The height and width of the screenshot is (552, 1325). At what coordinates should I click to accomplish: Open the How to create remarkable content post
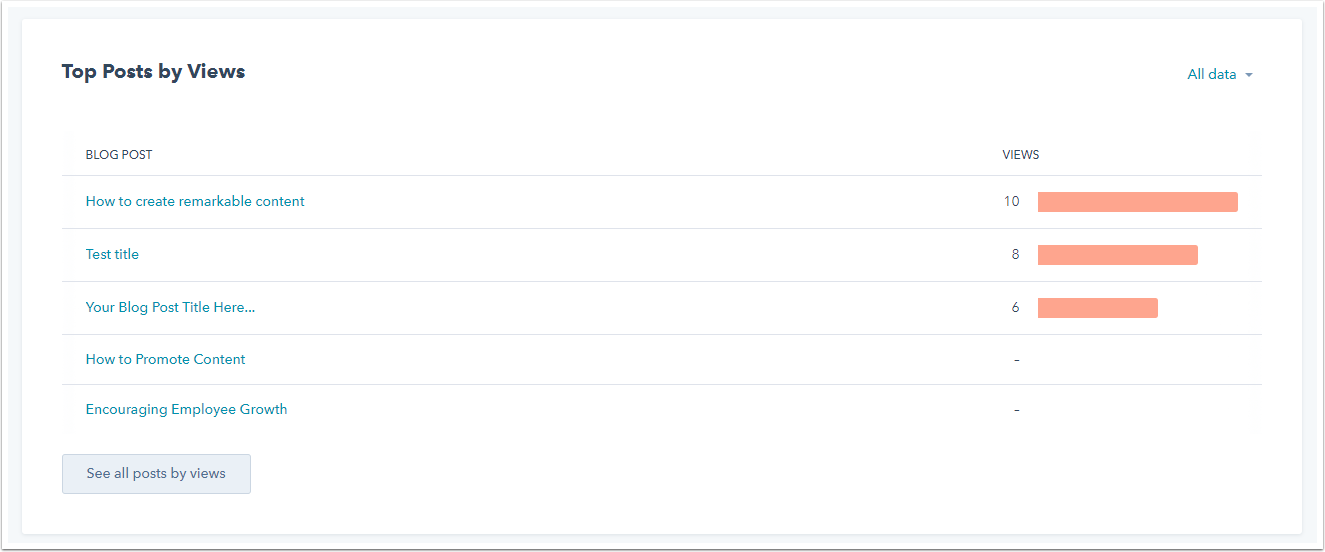[x=195, y=201]
